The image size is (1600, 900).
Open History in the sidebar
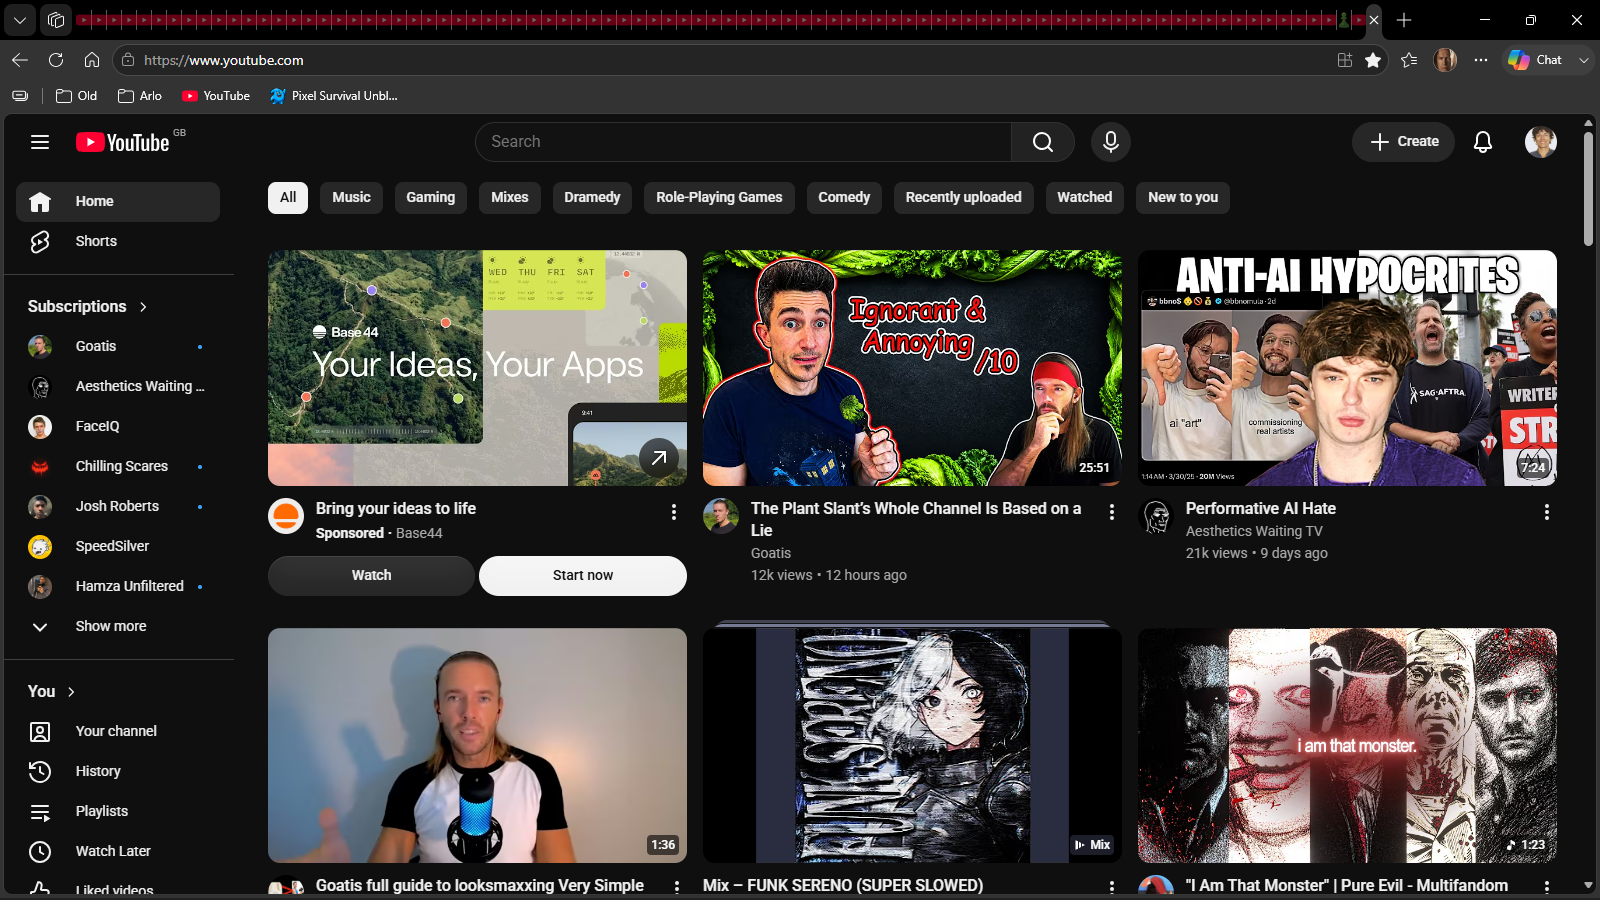point(118,771)
